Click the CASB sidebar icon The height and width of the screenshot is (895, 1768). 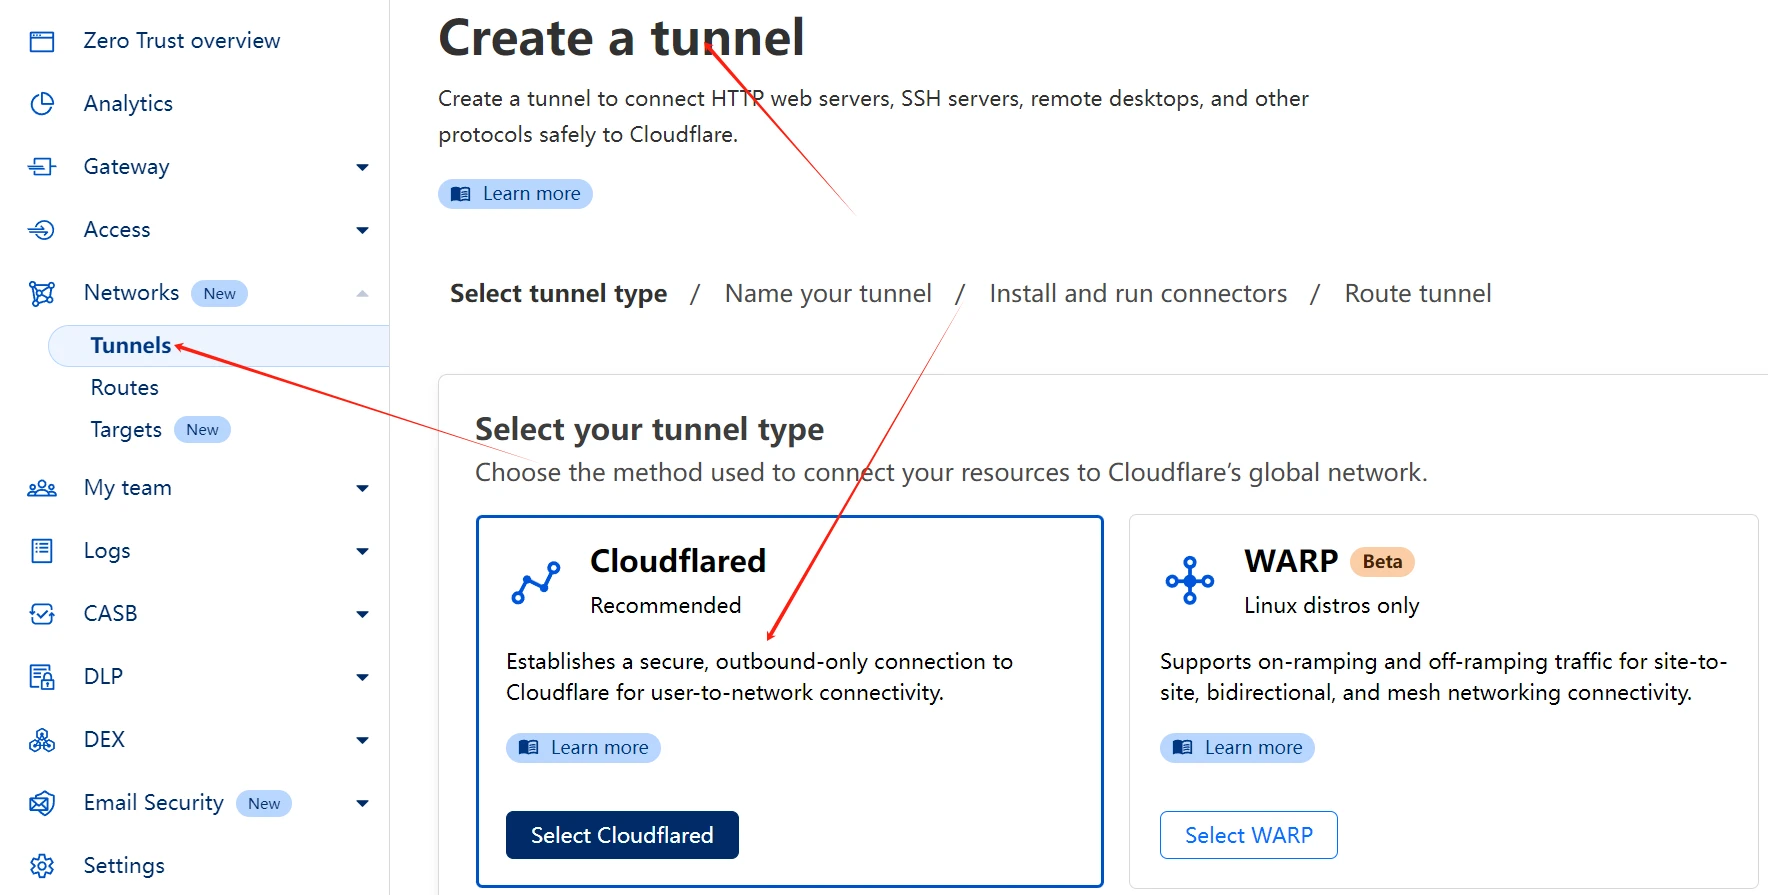42,614
